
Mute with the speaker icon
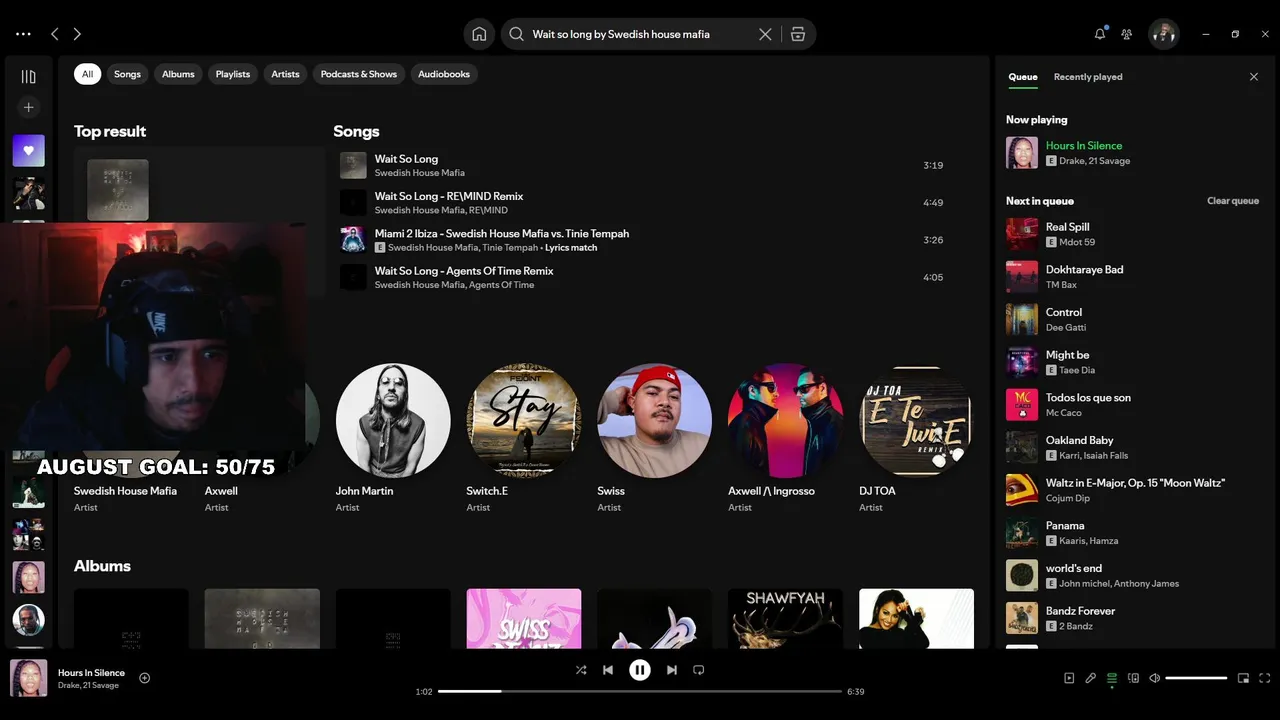(1154, 678)
